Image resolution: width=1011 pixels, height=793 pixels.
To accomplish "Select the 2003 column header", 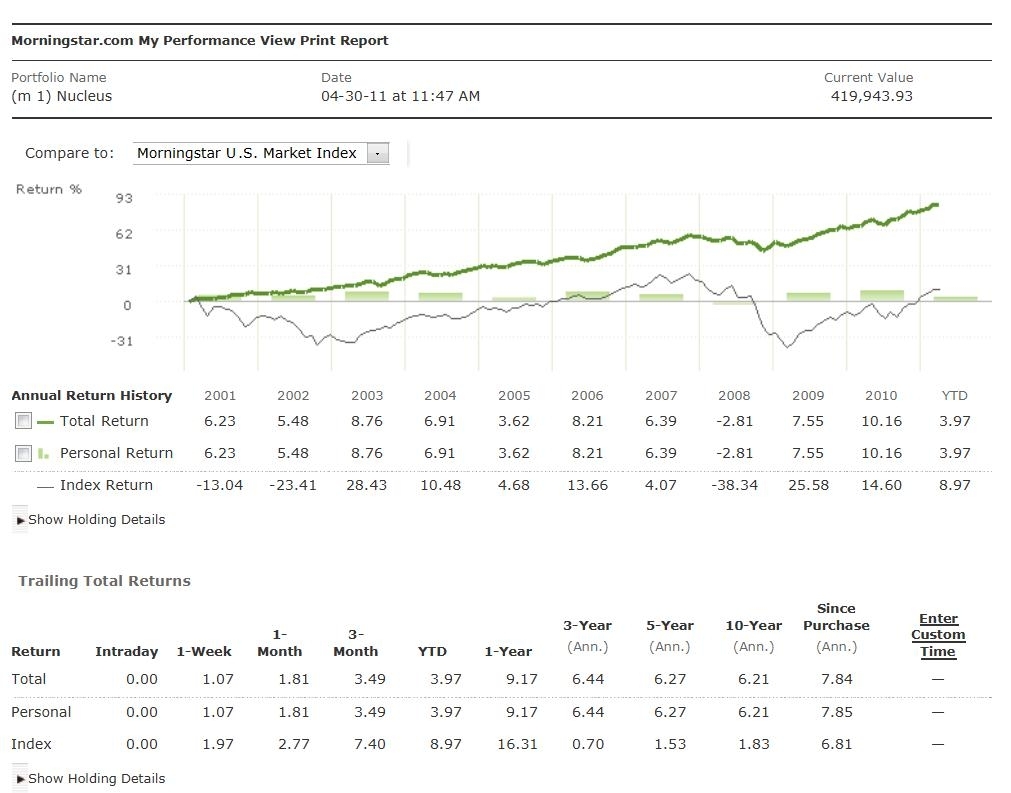I will (367, 396).
